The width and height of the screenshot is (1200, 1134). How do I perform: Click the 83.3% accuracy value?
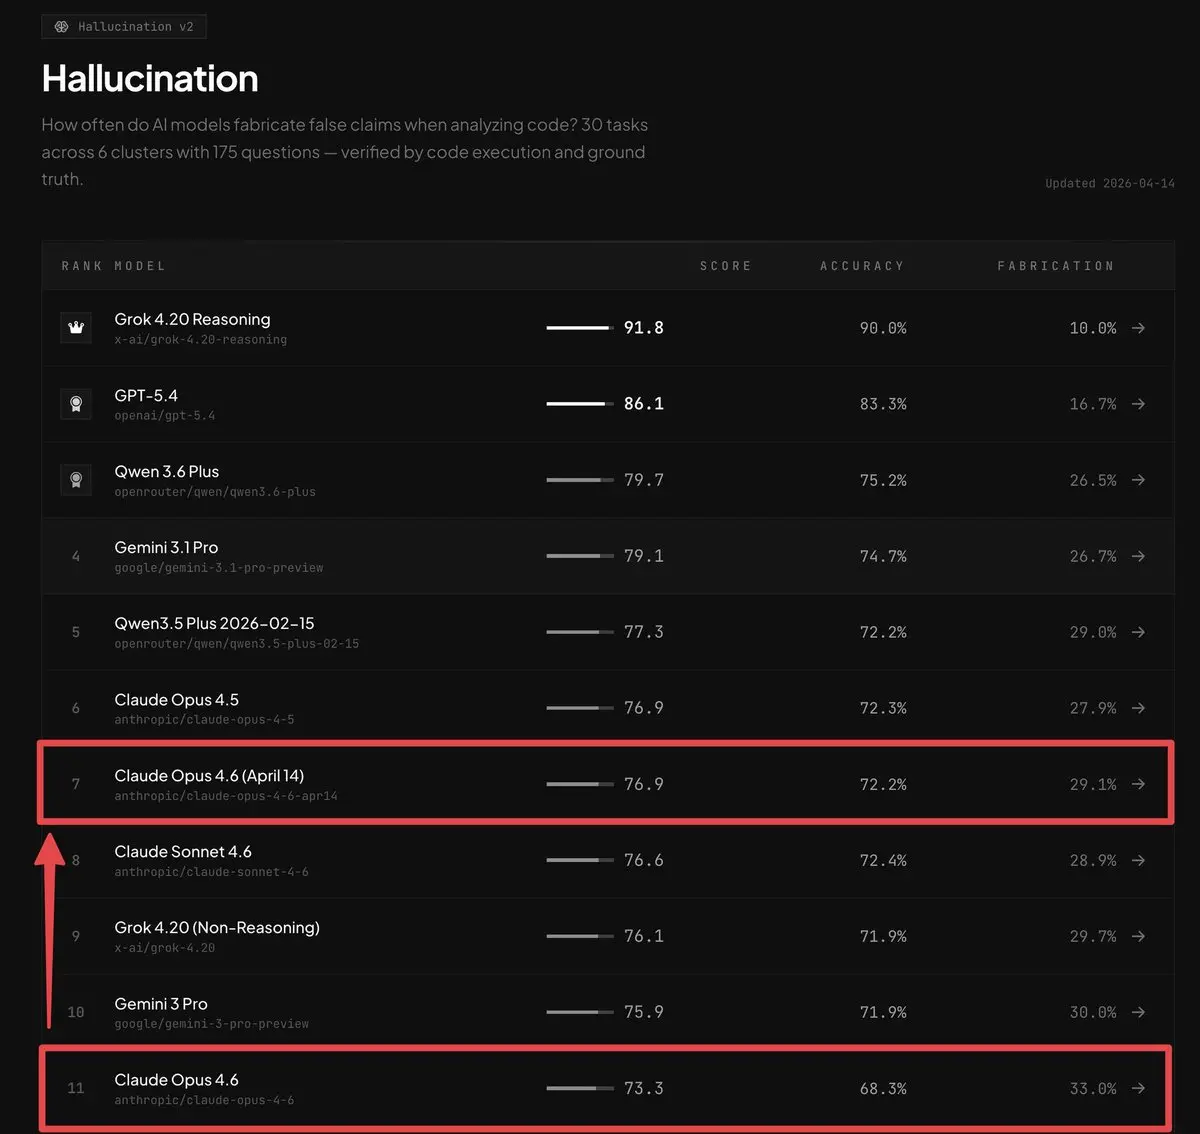[883, 404]
